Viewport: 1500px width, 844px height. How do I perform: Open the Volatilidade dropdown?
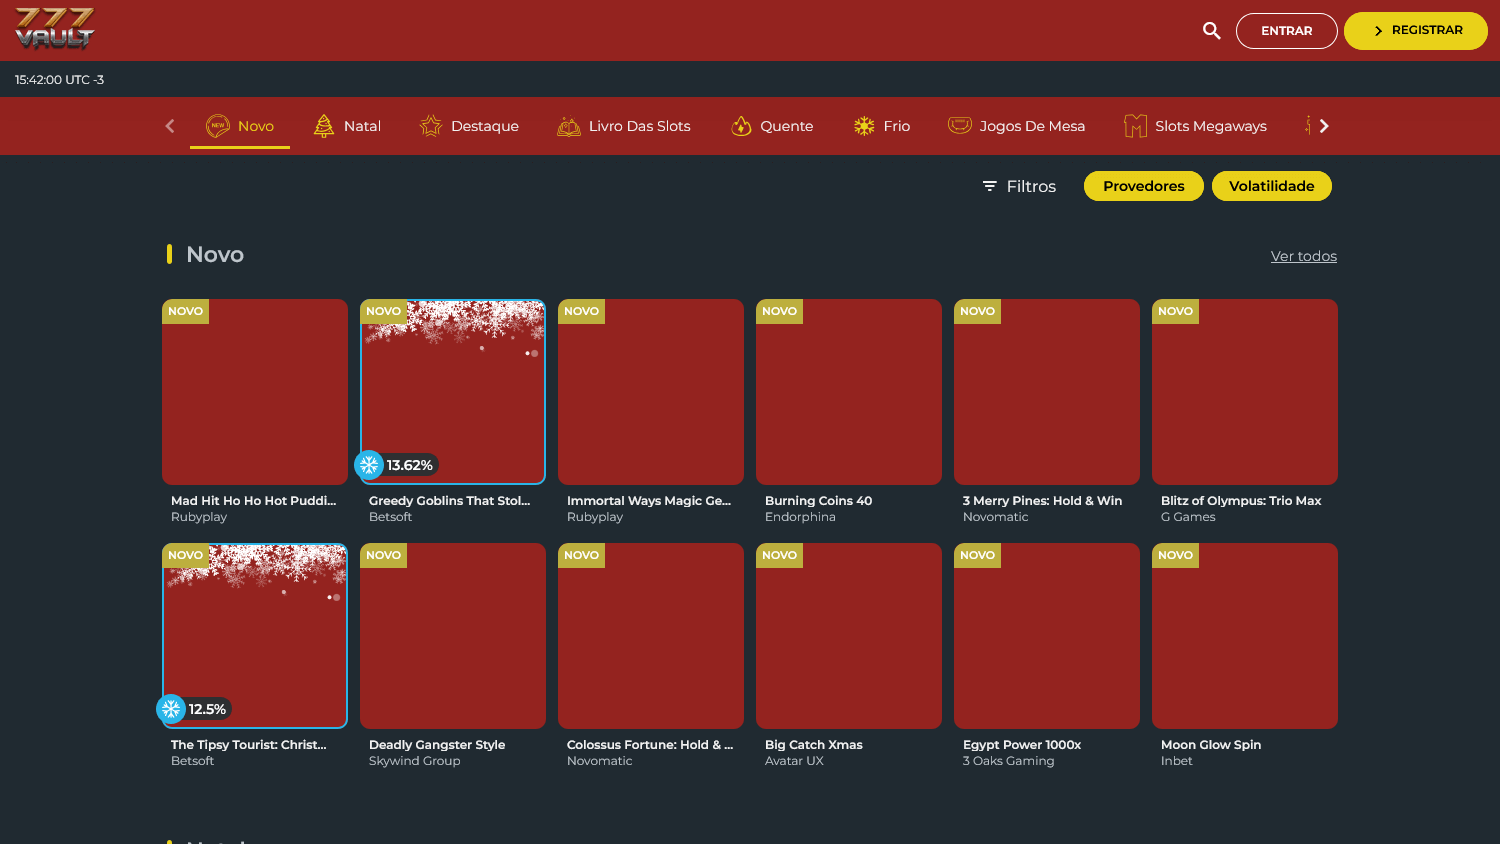(1272, 186)
